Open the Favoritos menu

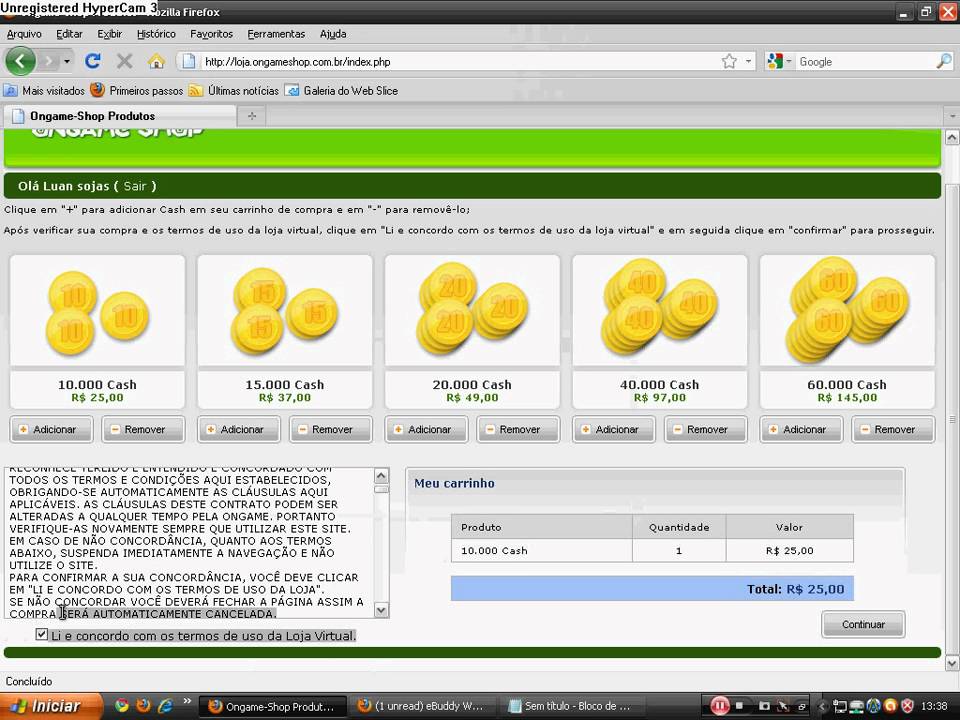point(211,34)
